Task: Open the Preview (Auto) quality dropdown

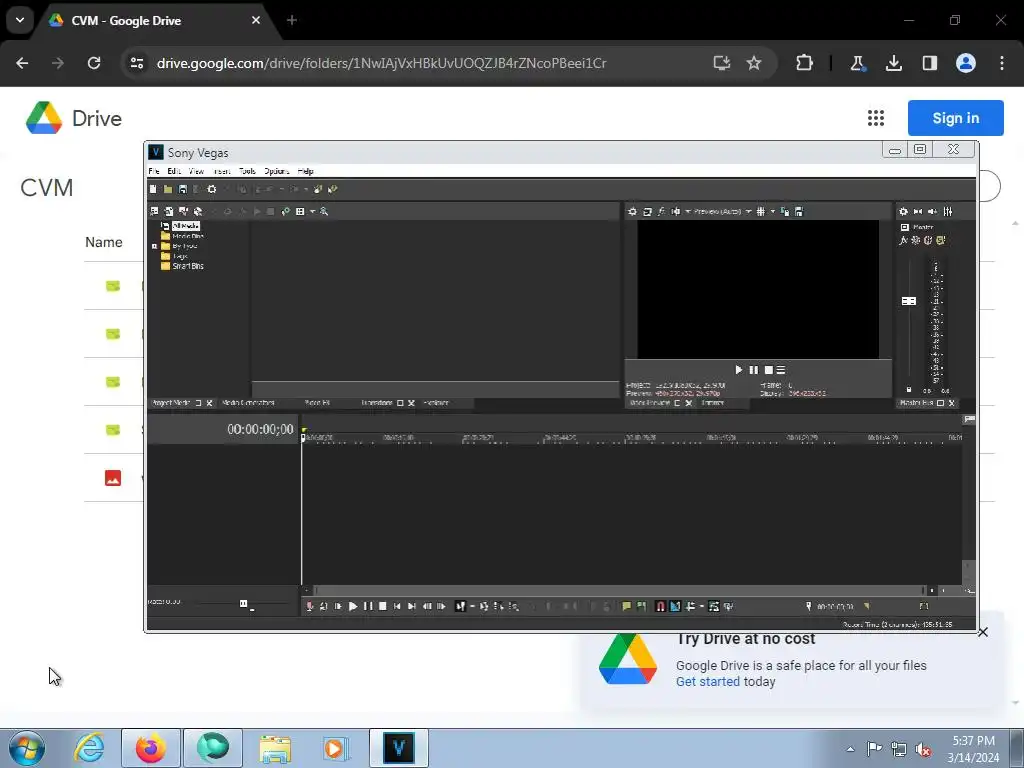Action: click(x=722, y=212)
